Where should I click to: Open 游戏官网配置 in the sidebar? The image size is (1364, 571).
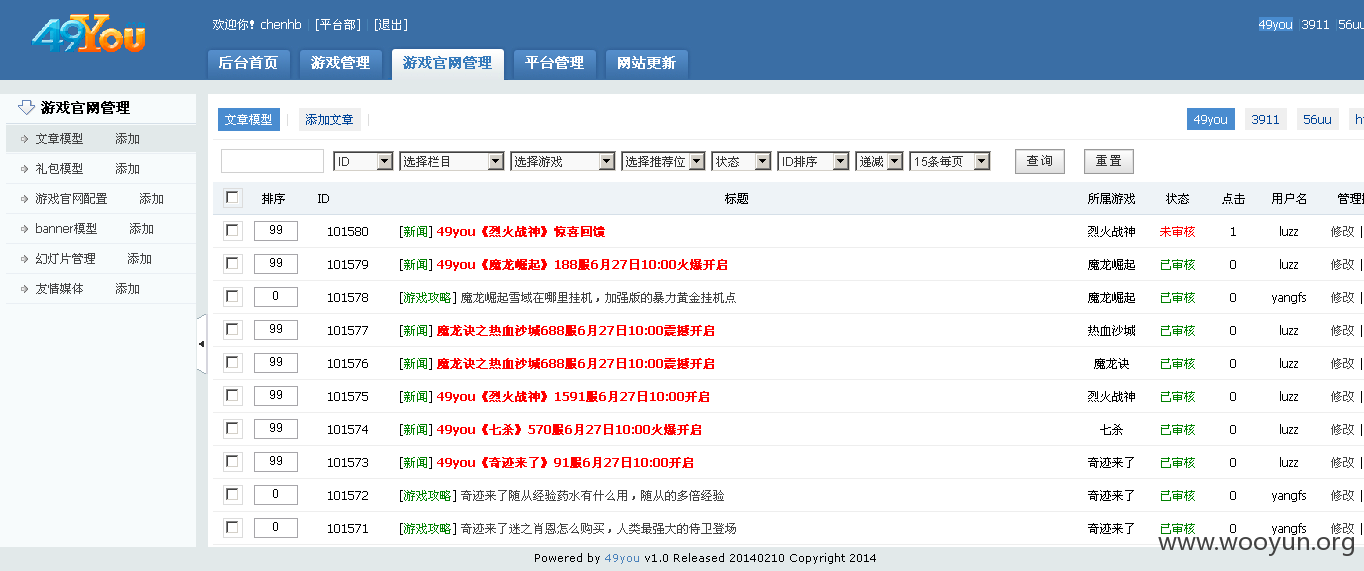coord(72,199)
